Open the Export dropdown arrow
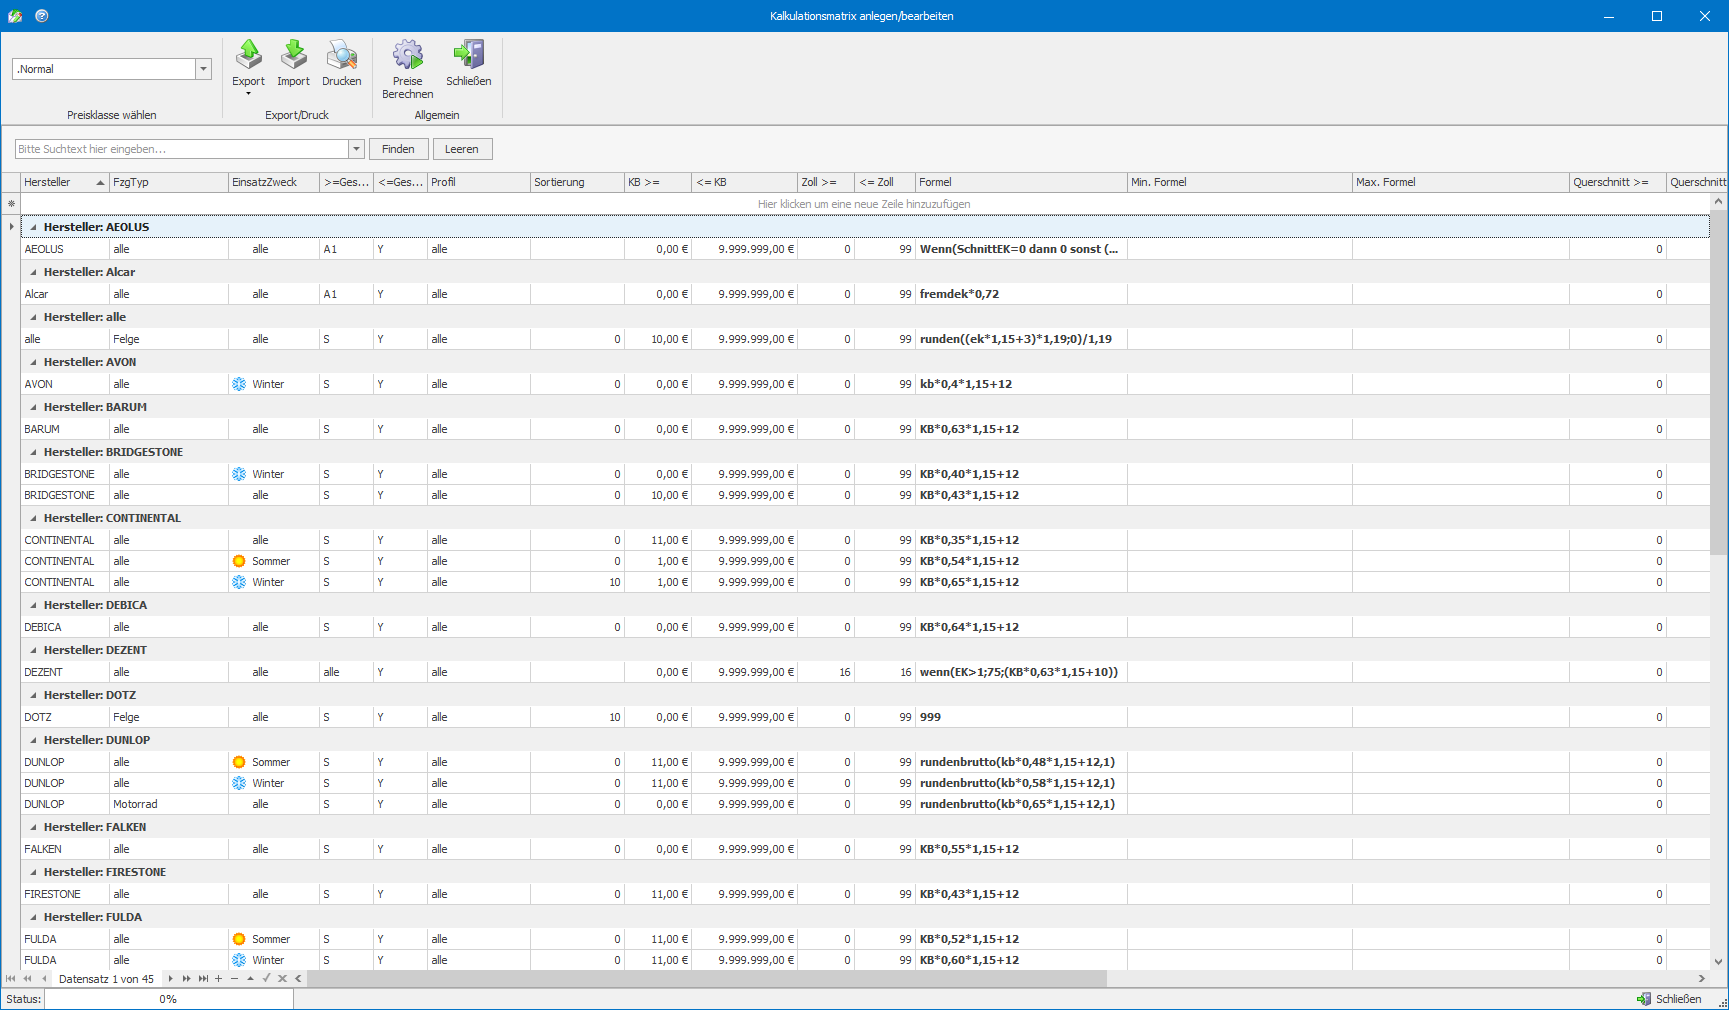 click(248, 94)
